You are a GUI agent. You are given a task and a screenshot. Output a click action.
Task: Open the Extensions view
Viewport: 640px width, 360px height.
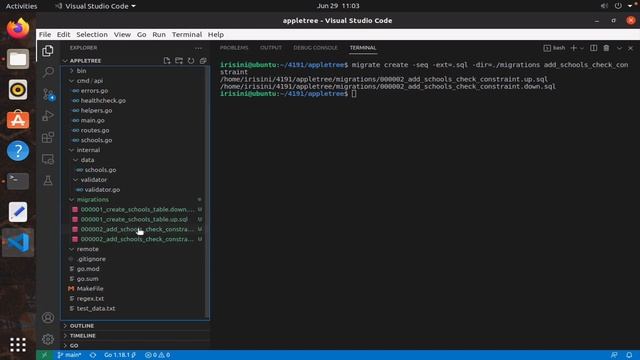click(x=48, y=138)
